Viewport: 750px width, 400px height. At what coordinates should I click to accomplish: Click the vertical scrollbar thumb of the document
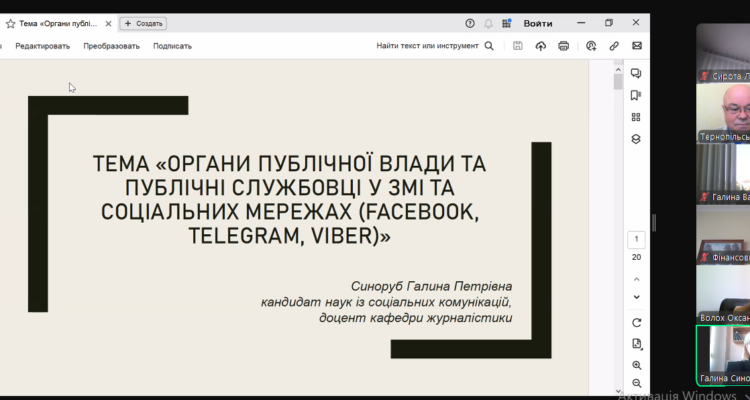click(618, 82)
